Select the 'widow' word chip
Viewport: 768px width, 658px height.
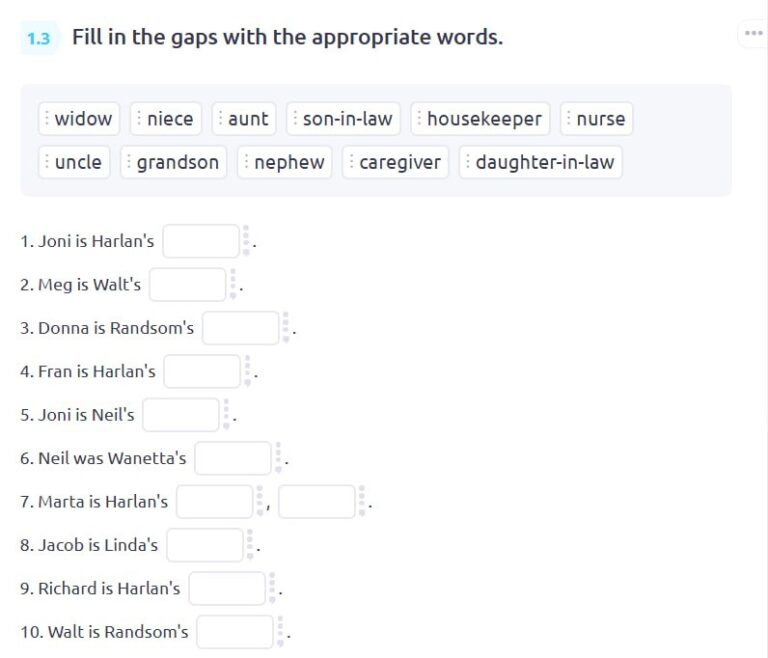click(79, 119)
